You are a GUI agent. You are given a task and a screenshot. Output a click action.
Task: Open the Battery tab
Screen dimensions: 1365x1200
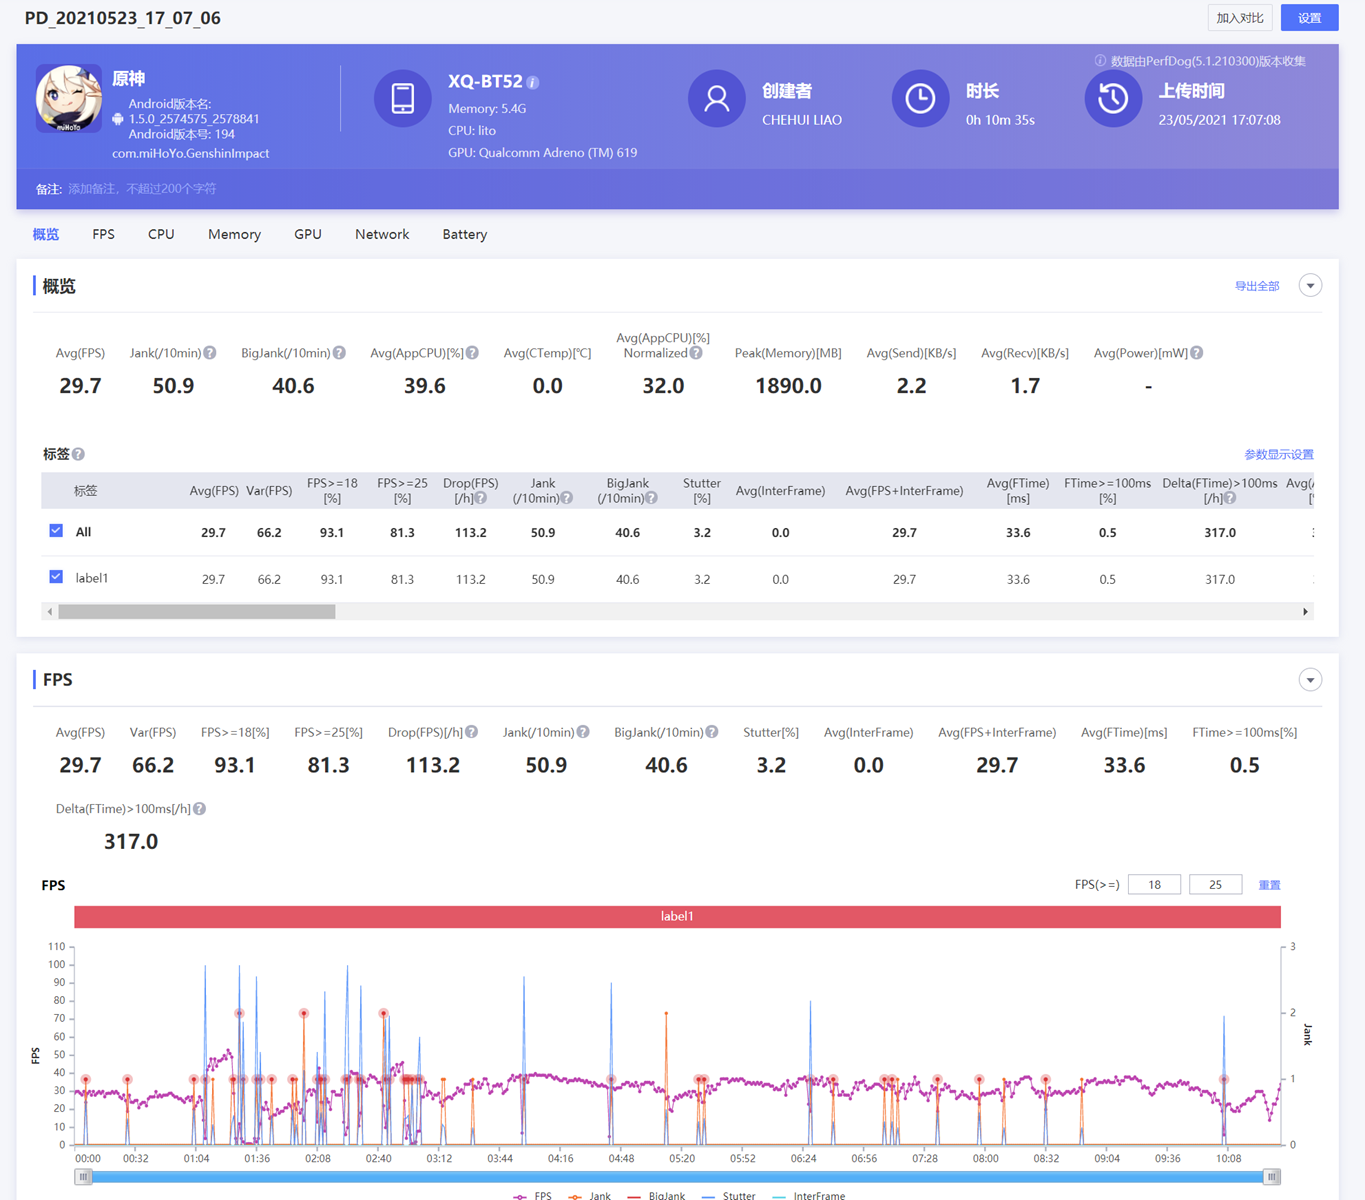464,234
